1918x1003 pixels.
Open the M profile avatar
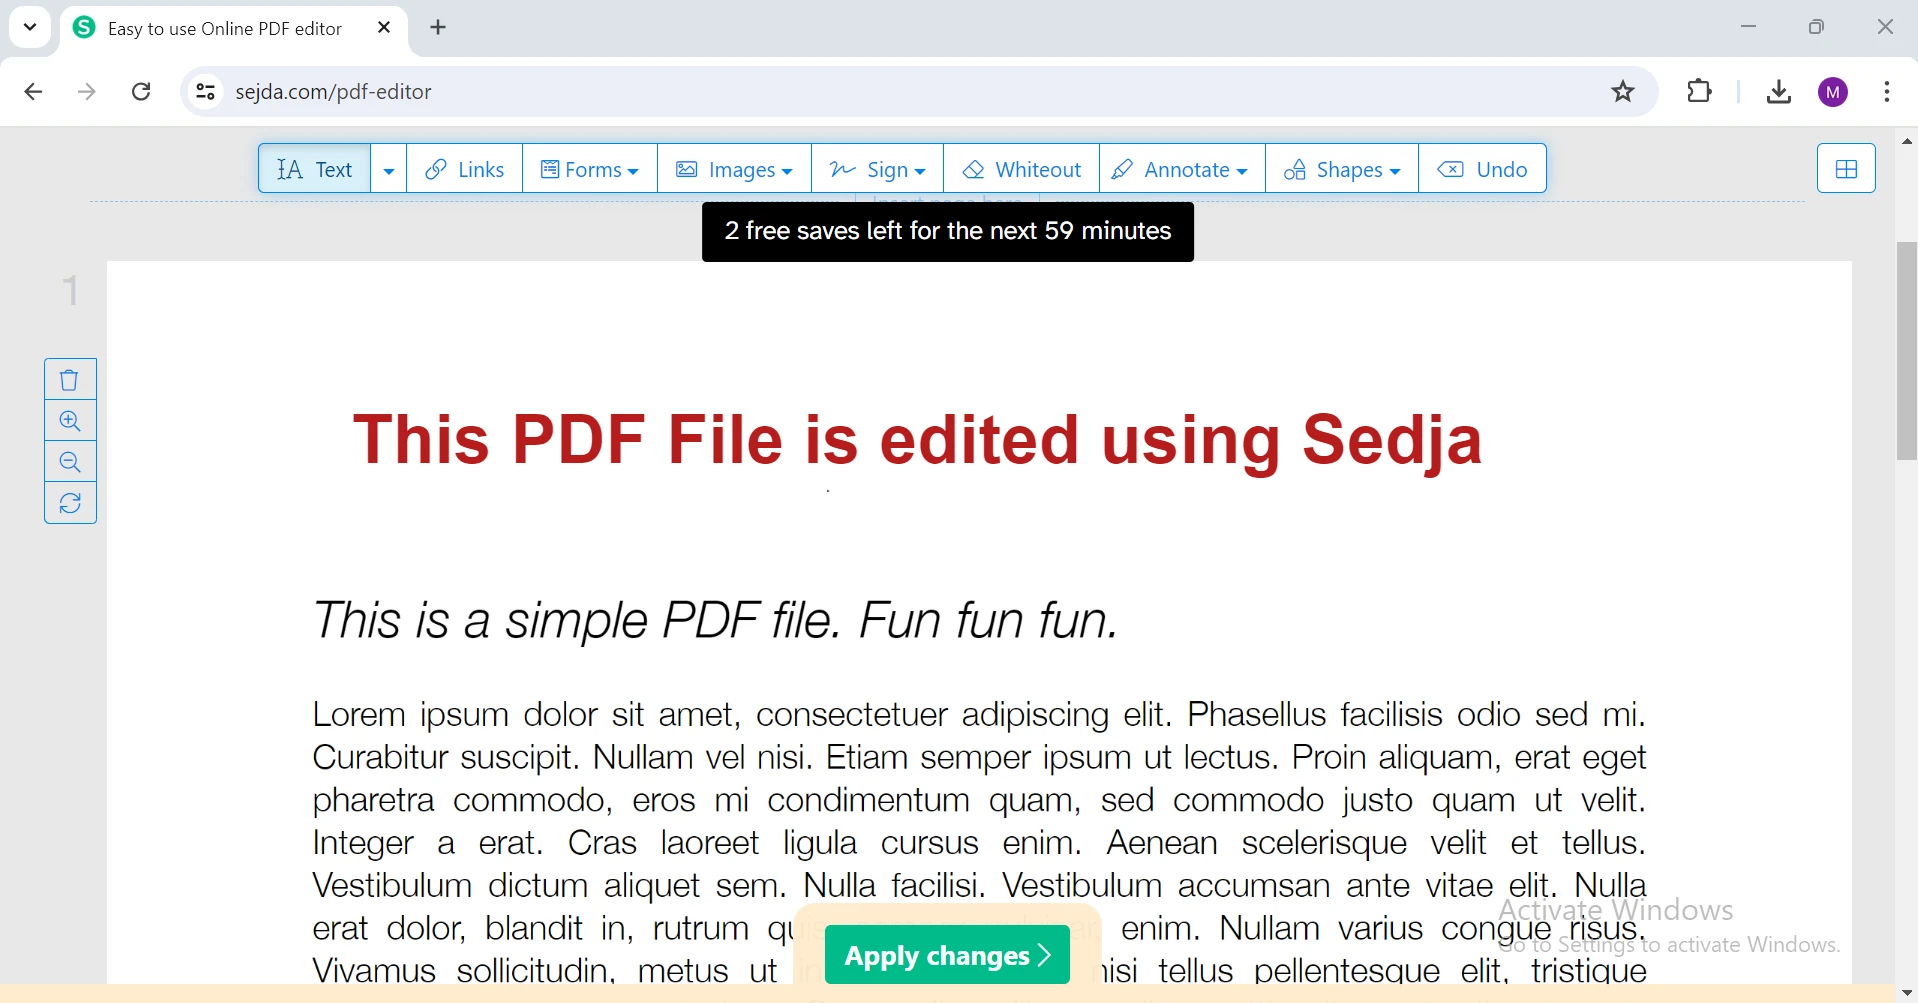click(1833, 92)
